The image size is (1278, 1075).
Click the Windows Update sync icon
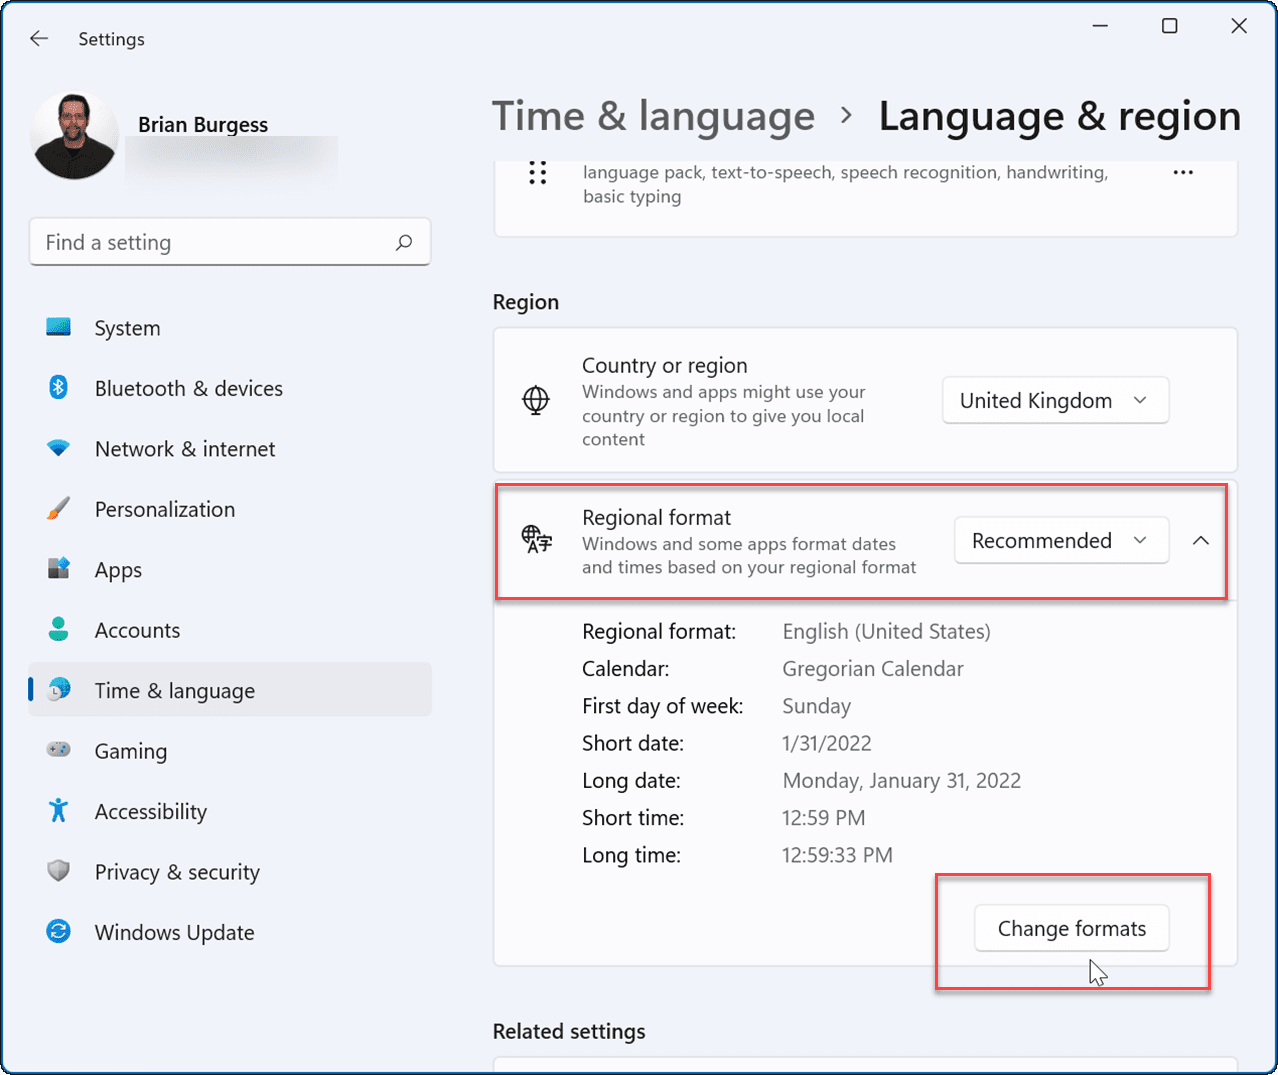click(59, 932)
